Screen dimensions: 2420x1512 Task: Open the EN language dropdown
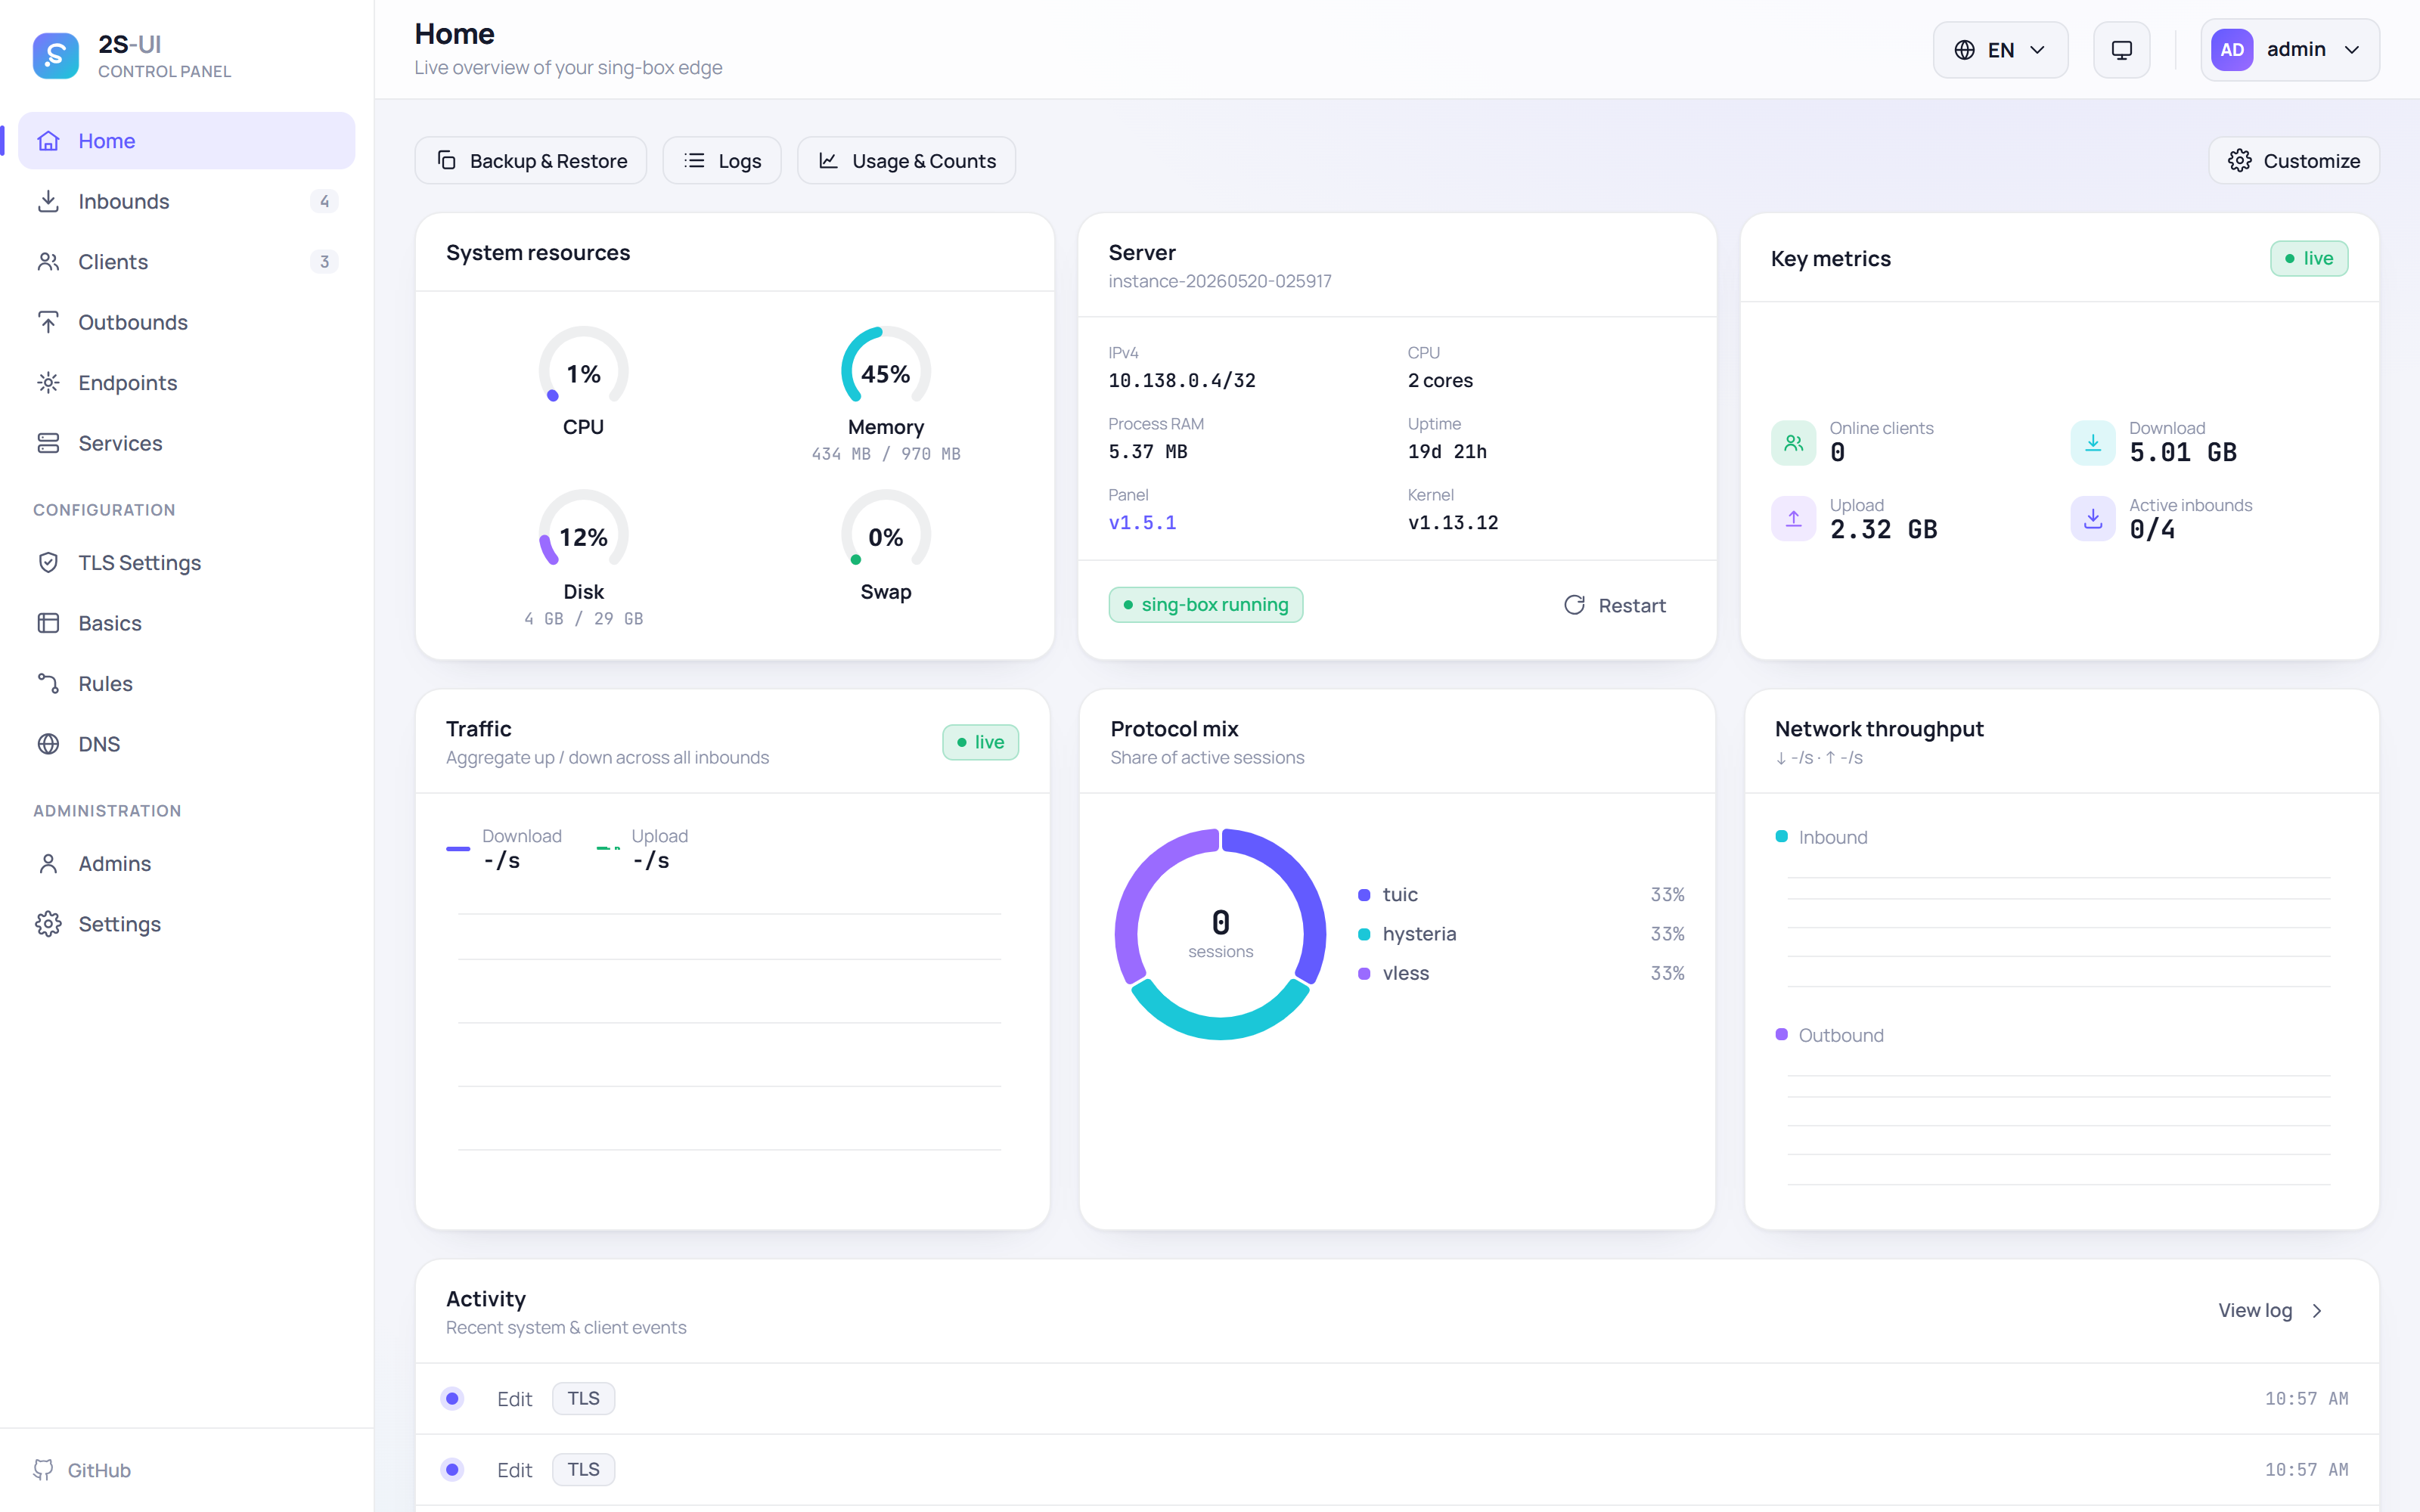coord(2000,50)
